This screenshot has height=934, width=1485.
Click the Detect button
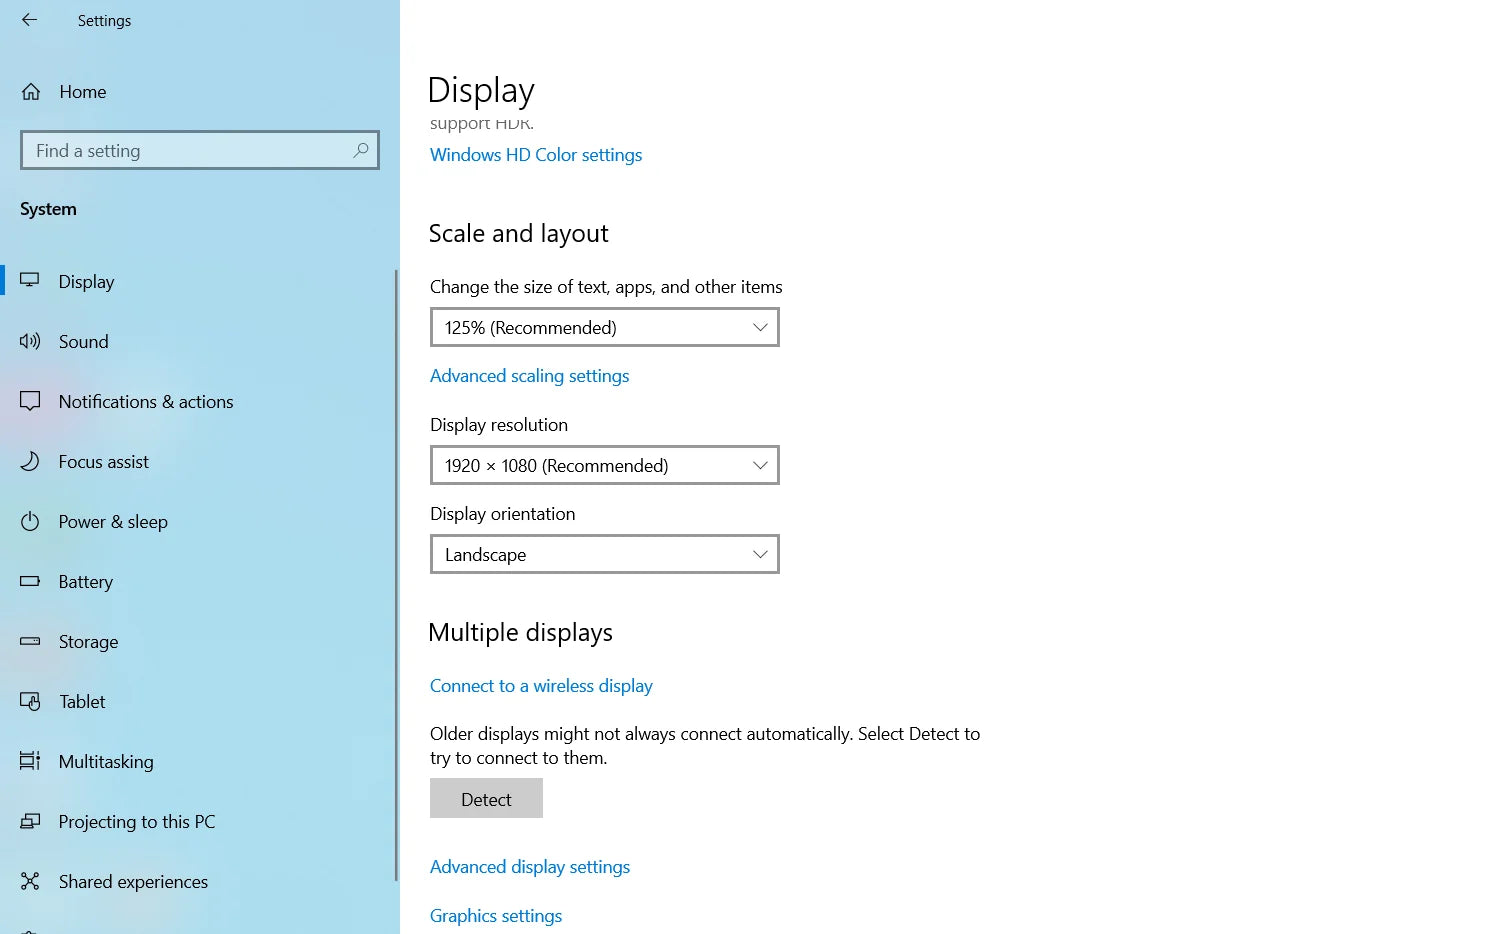[x=486, y=798]
